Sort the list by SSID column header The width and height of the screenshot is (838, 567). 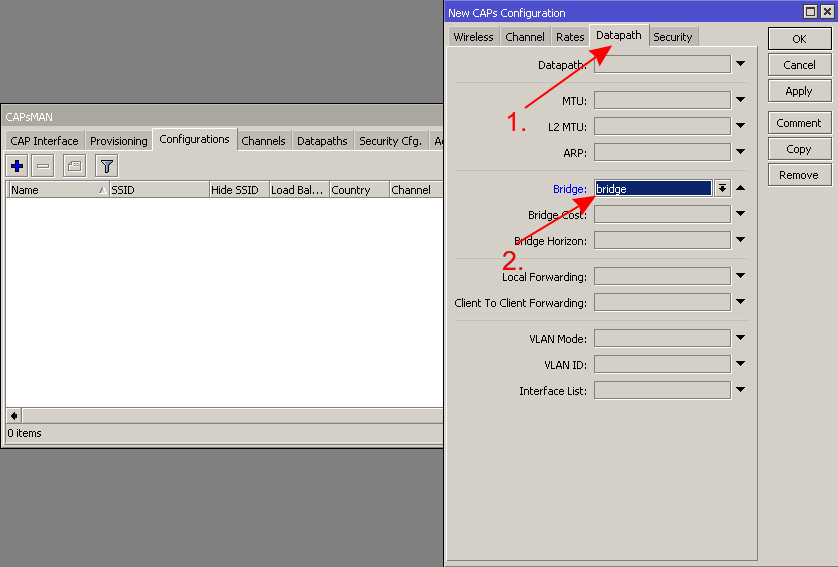pyautogui.click(x=158, y=190)
